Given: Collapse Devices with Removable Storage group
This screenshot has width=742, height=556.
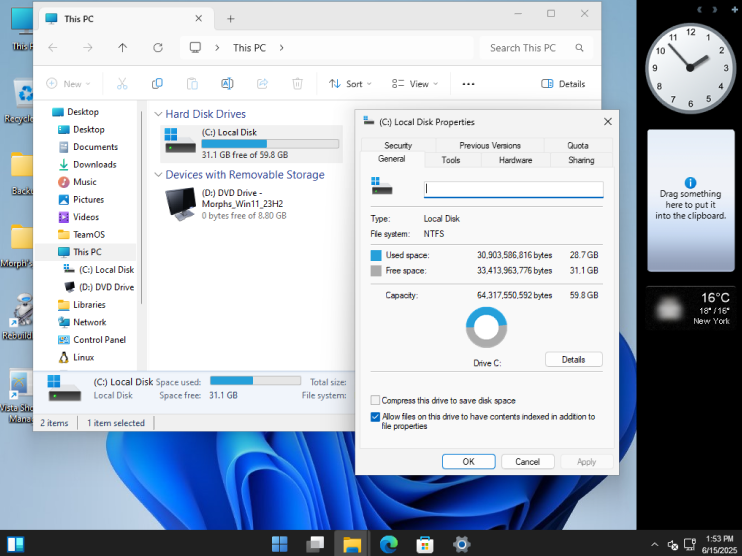Looking at the screenshot, I should coord(158,175).
